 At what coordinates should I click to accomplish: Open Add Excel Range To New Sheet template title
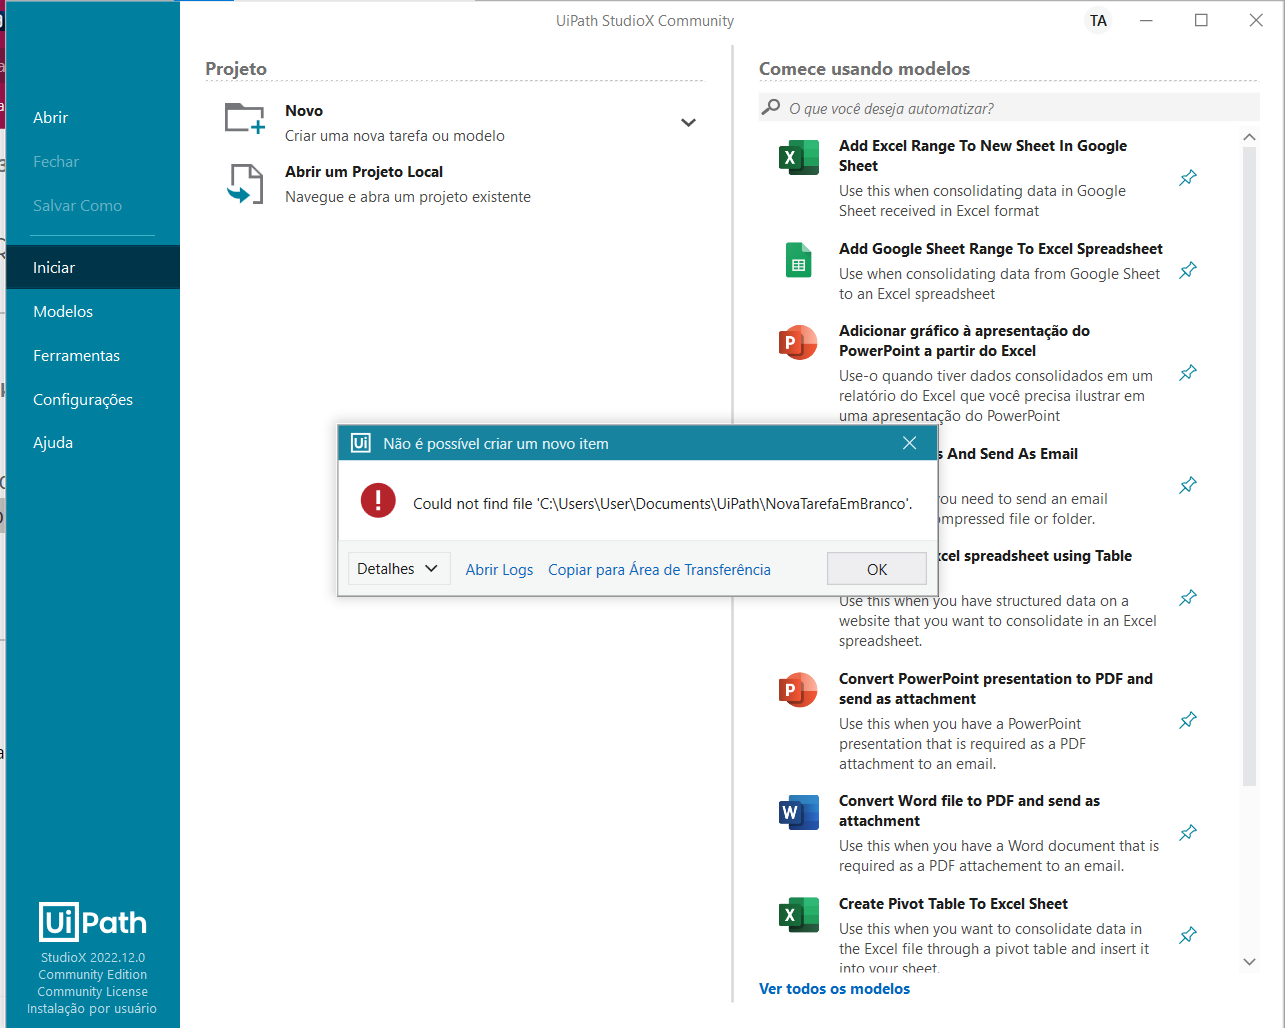pyautogui.click(x=983, y=155)
